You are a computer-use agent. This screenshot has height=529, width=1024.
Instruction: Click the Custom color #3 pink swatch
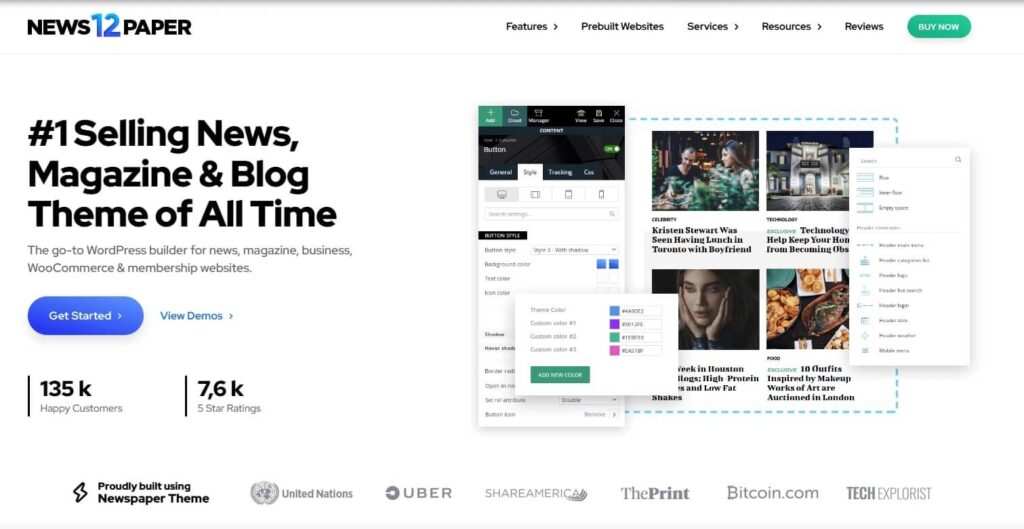click(x=615, y=351)
